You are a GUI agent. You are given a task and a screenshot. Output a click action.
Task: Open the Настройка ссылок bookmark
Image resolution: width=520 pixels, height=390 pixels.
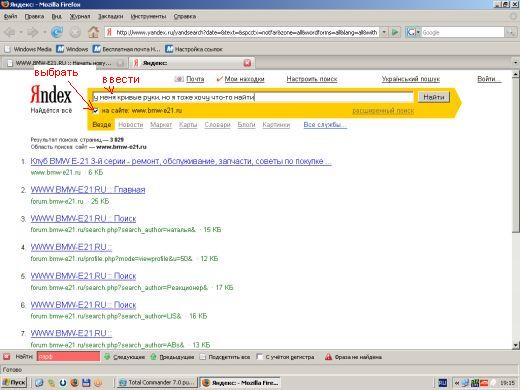194,49
